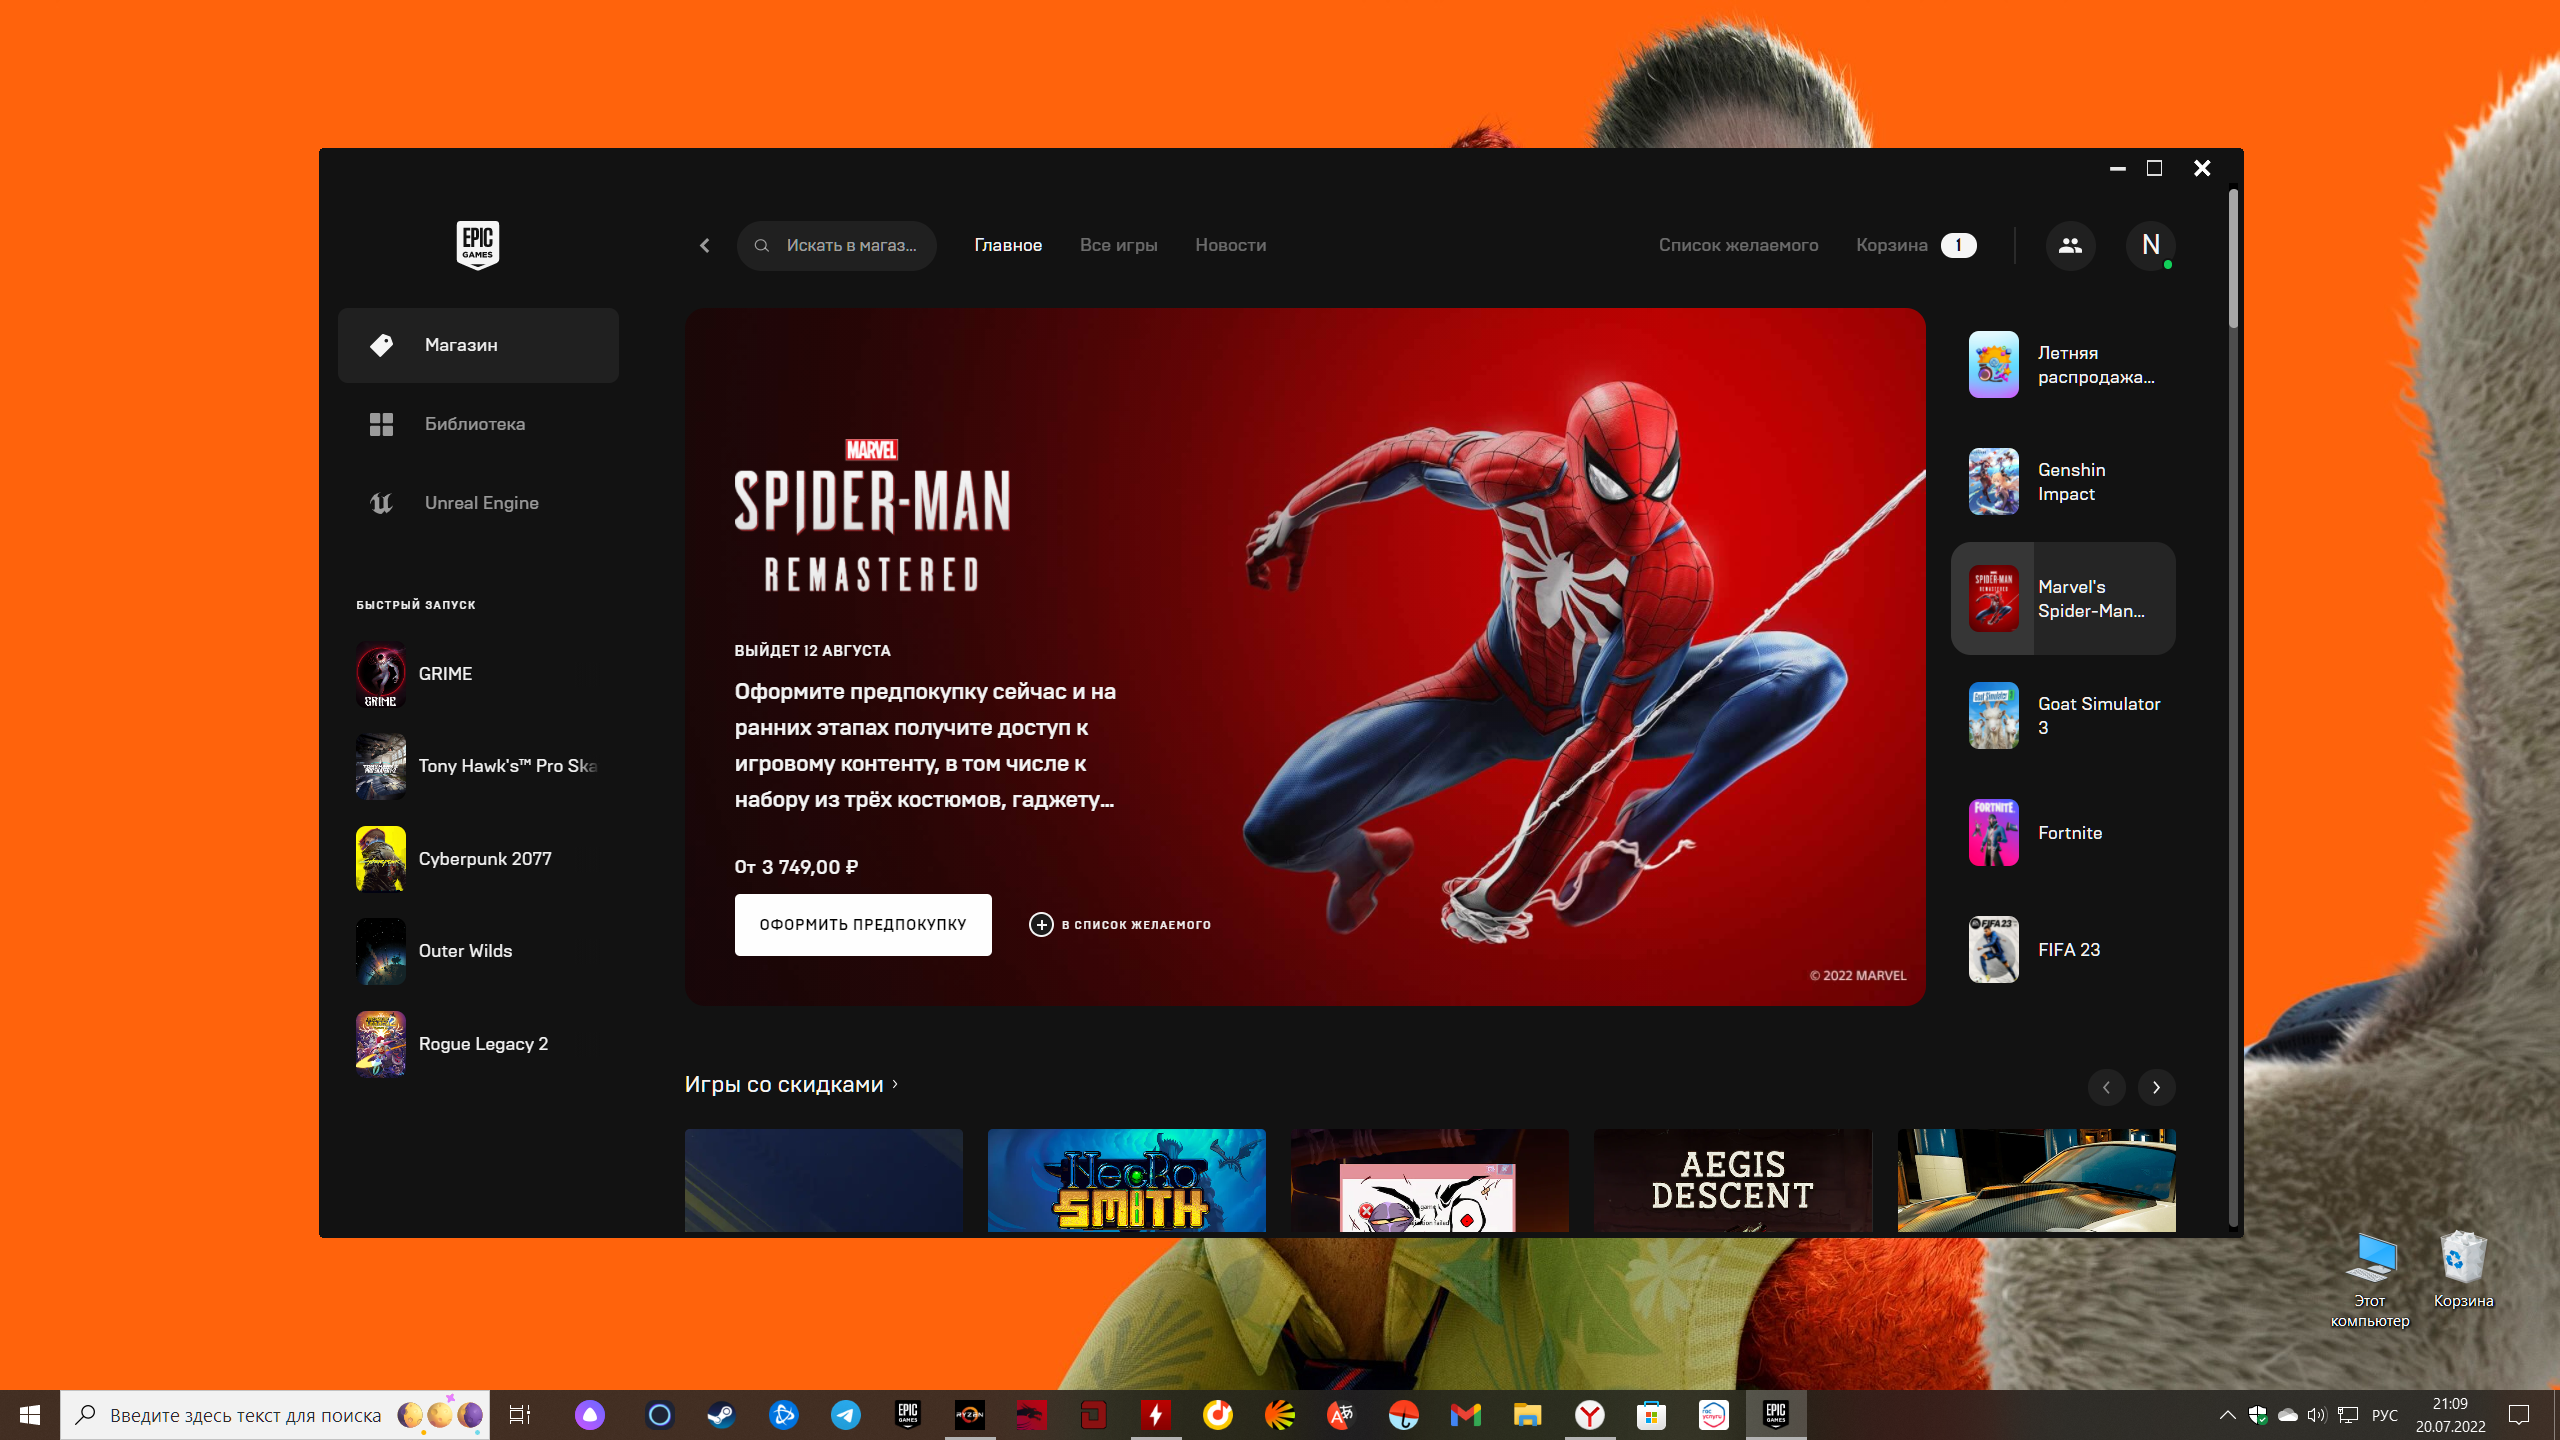Select FIFA 23 in the carousel list
2560x1440 pixels.
point(2063,950)
